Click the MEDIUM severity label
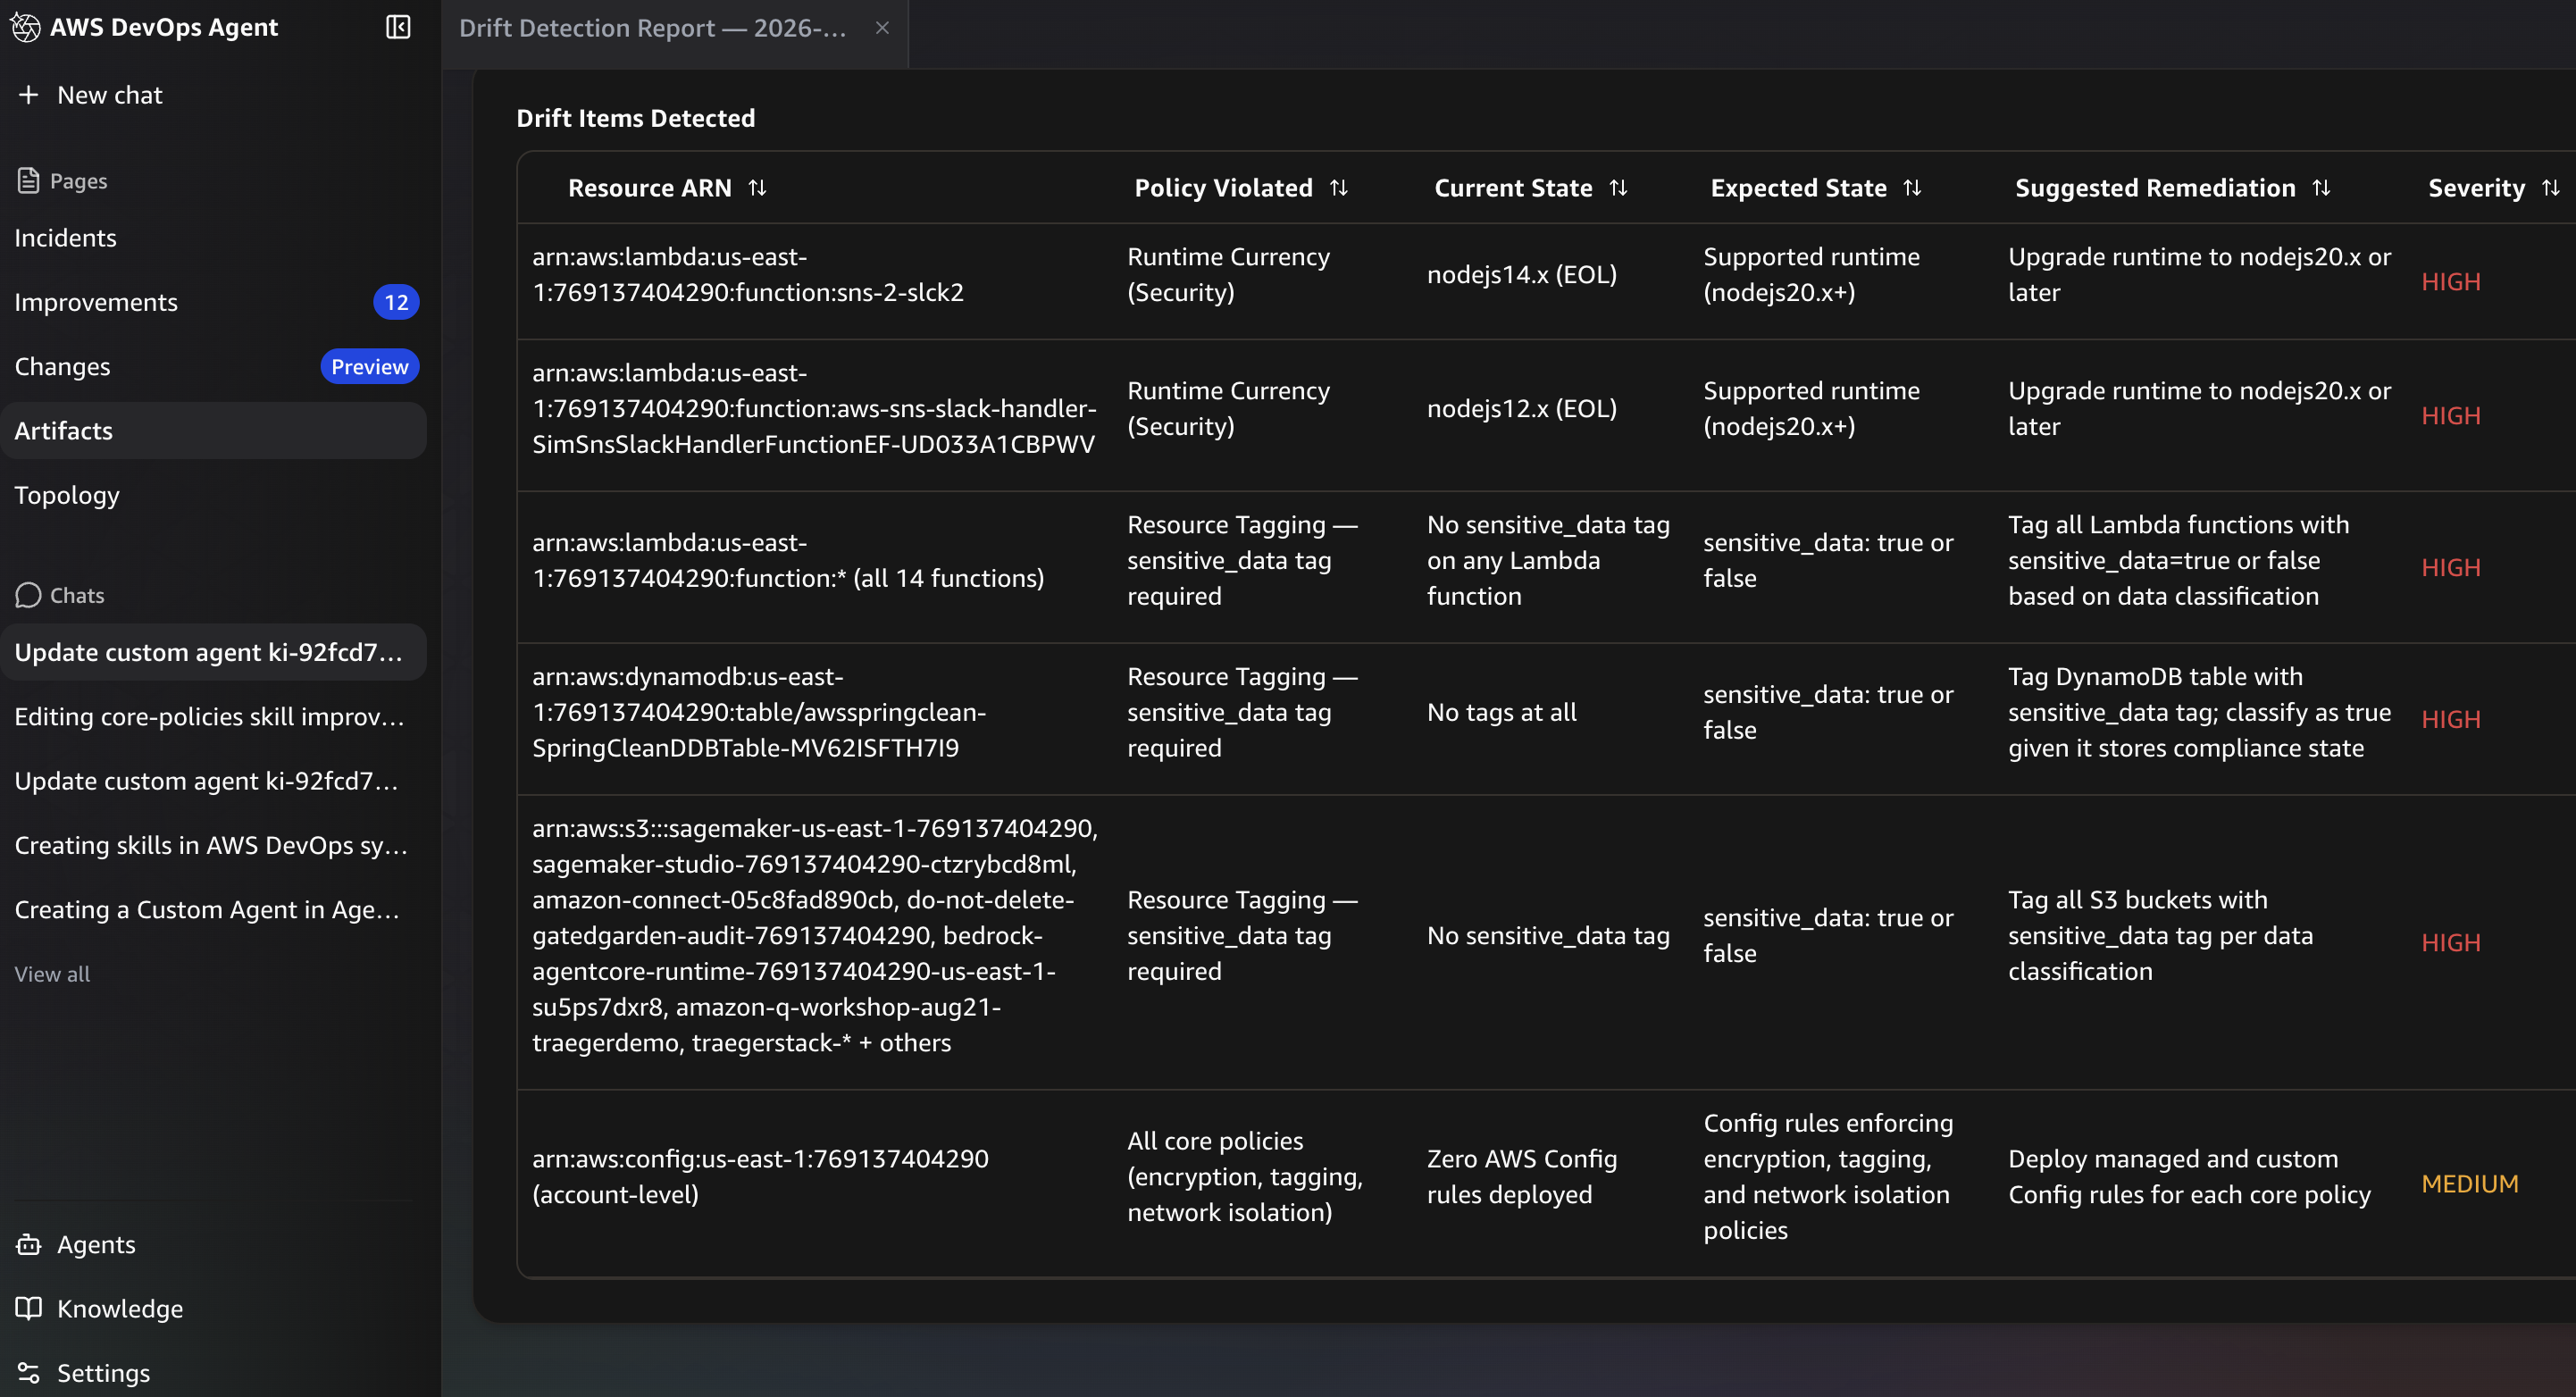Image resolution: width=2576 pixels, height=1397 pixels. point(2470,1183)
